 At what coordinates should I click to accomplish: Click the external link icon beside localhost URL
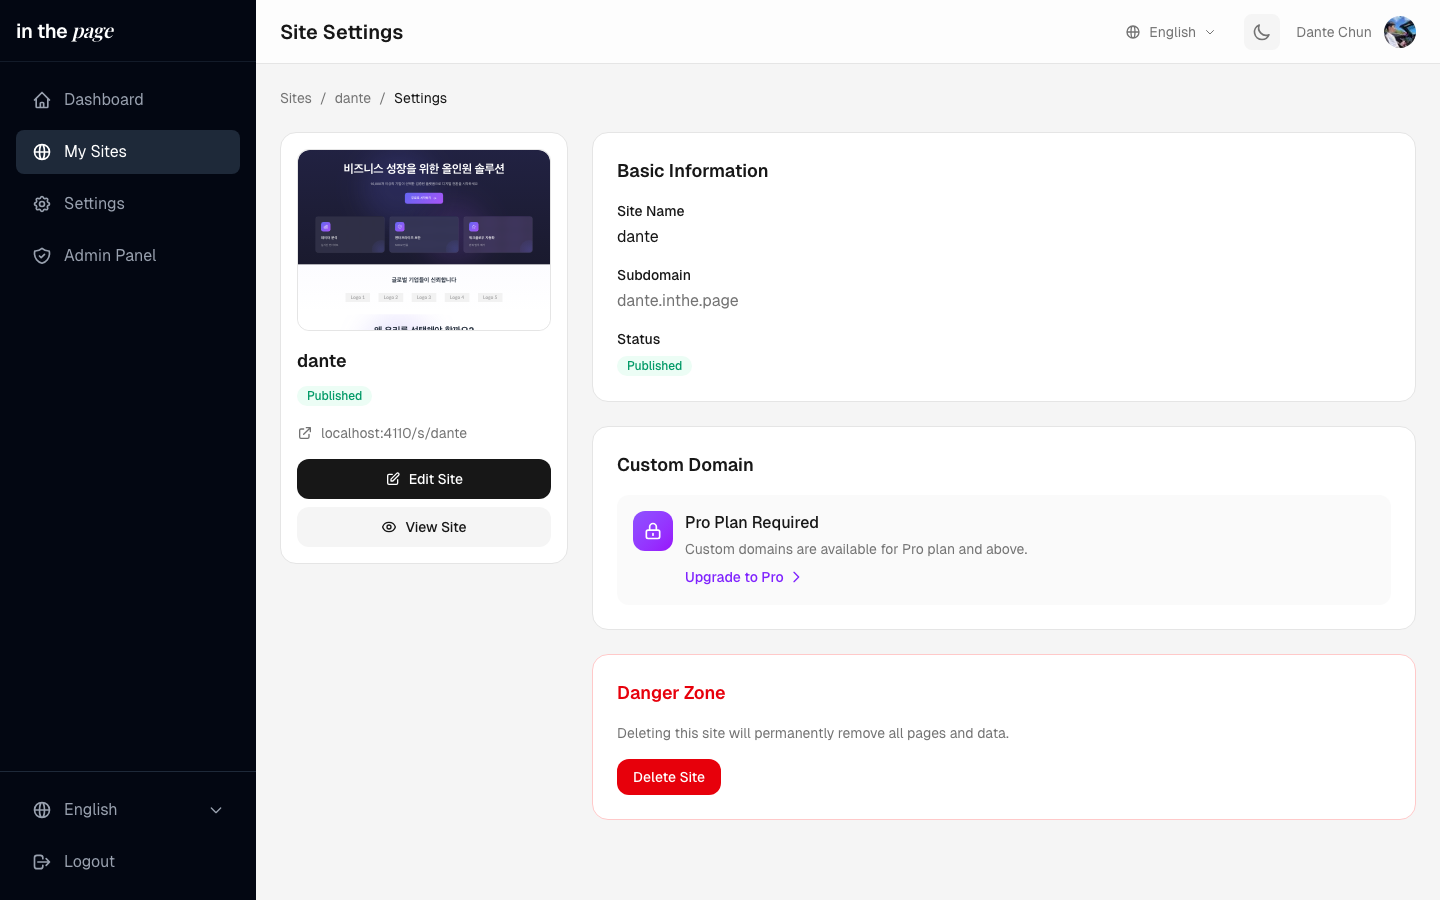[305, 433]
